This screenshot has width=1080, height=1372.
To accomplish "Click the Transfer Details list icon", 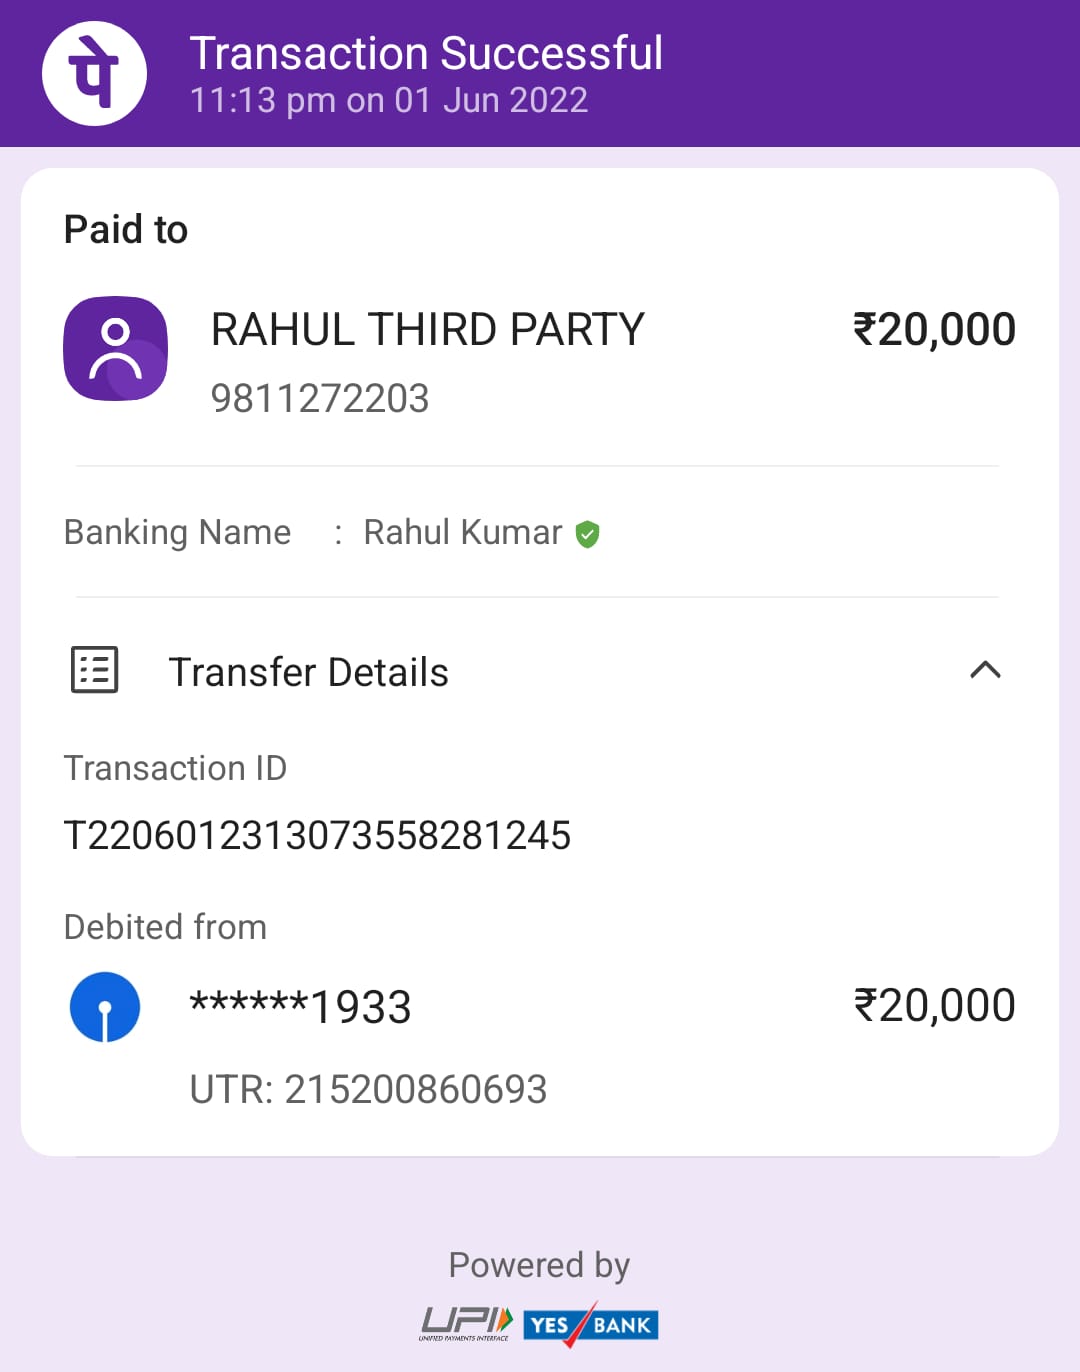I will (x=95, y=670).
